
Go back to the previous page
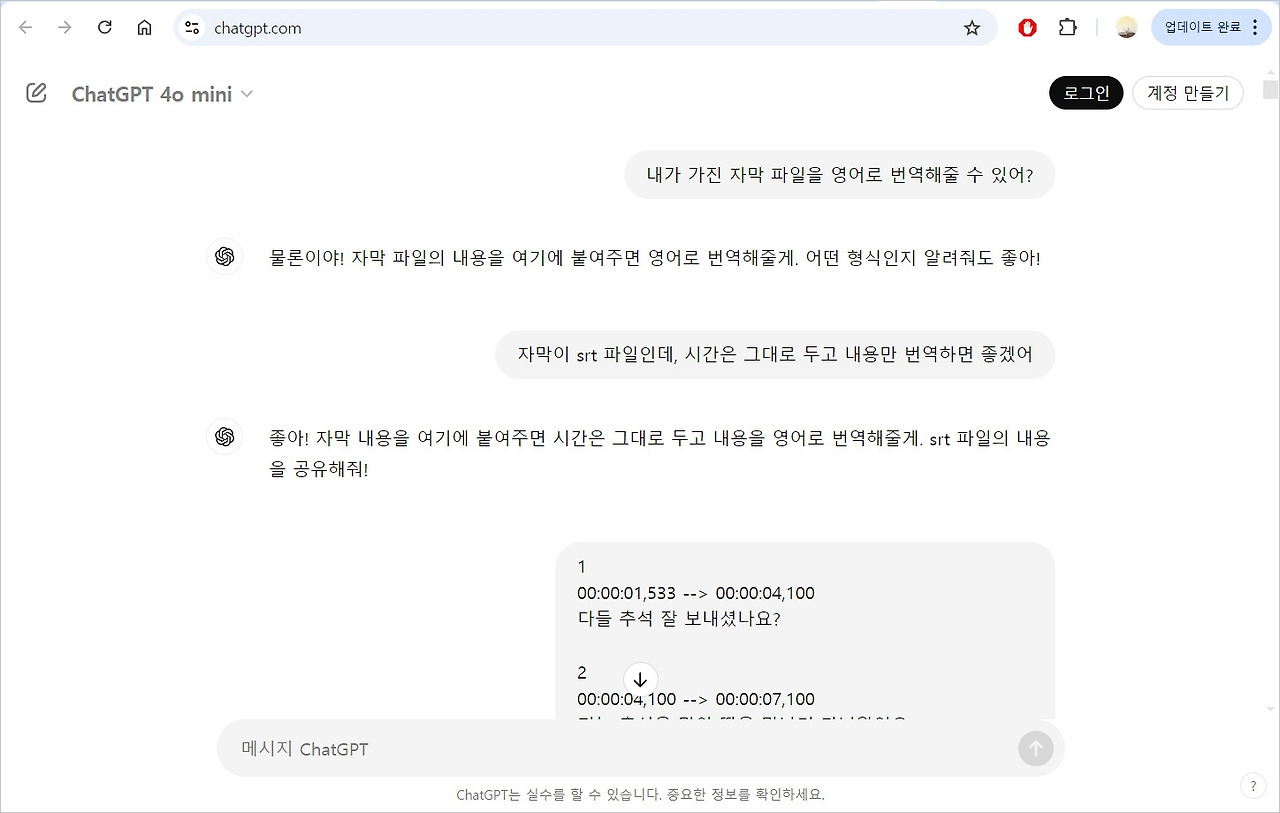tap(26, 28)
